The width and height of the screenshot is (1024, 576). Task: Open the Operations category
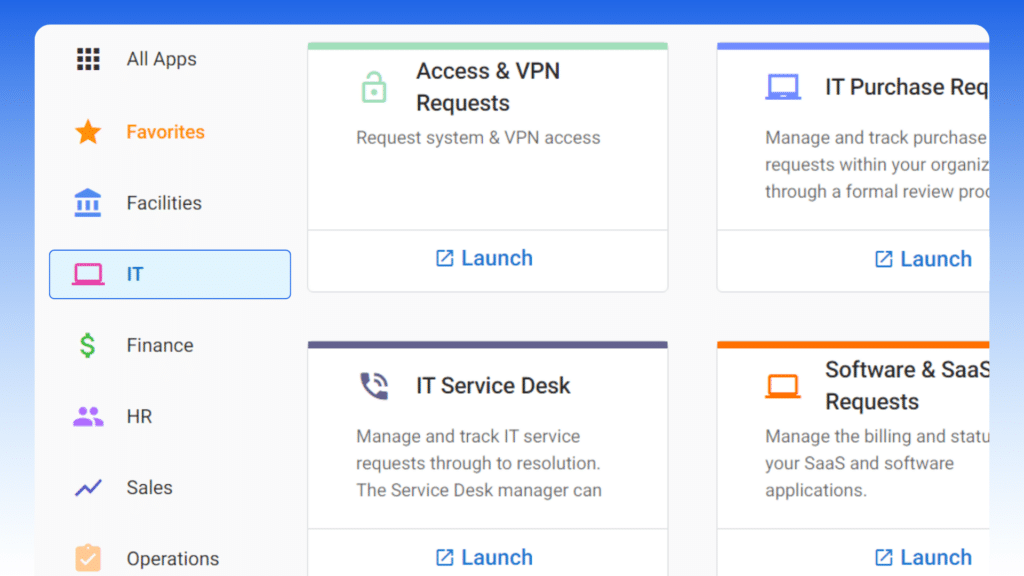172,559
